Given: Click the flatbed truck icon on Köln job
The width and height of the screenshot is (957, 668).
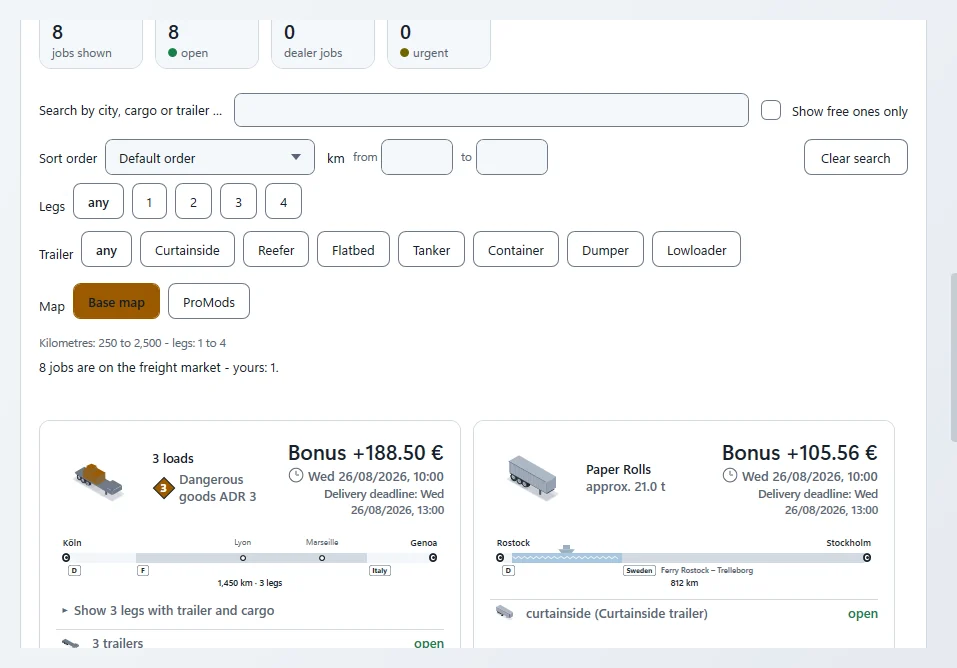Looking at the screenshot, I should click(x=99, y=482).
